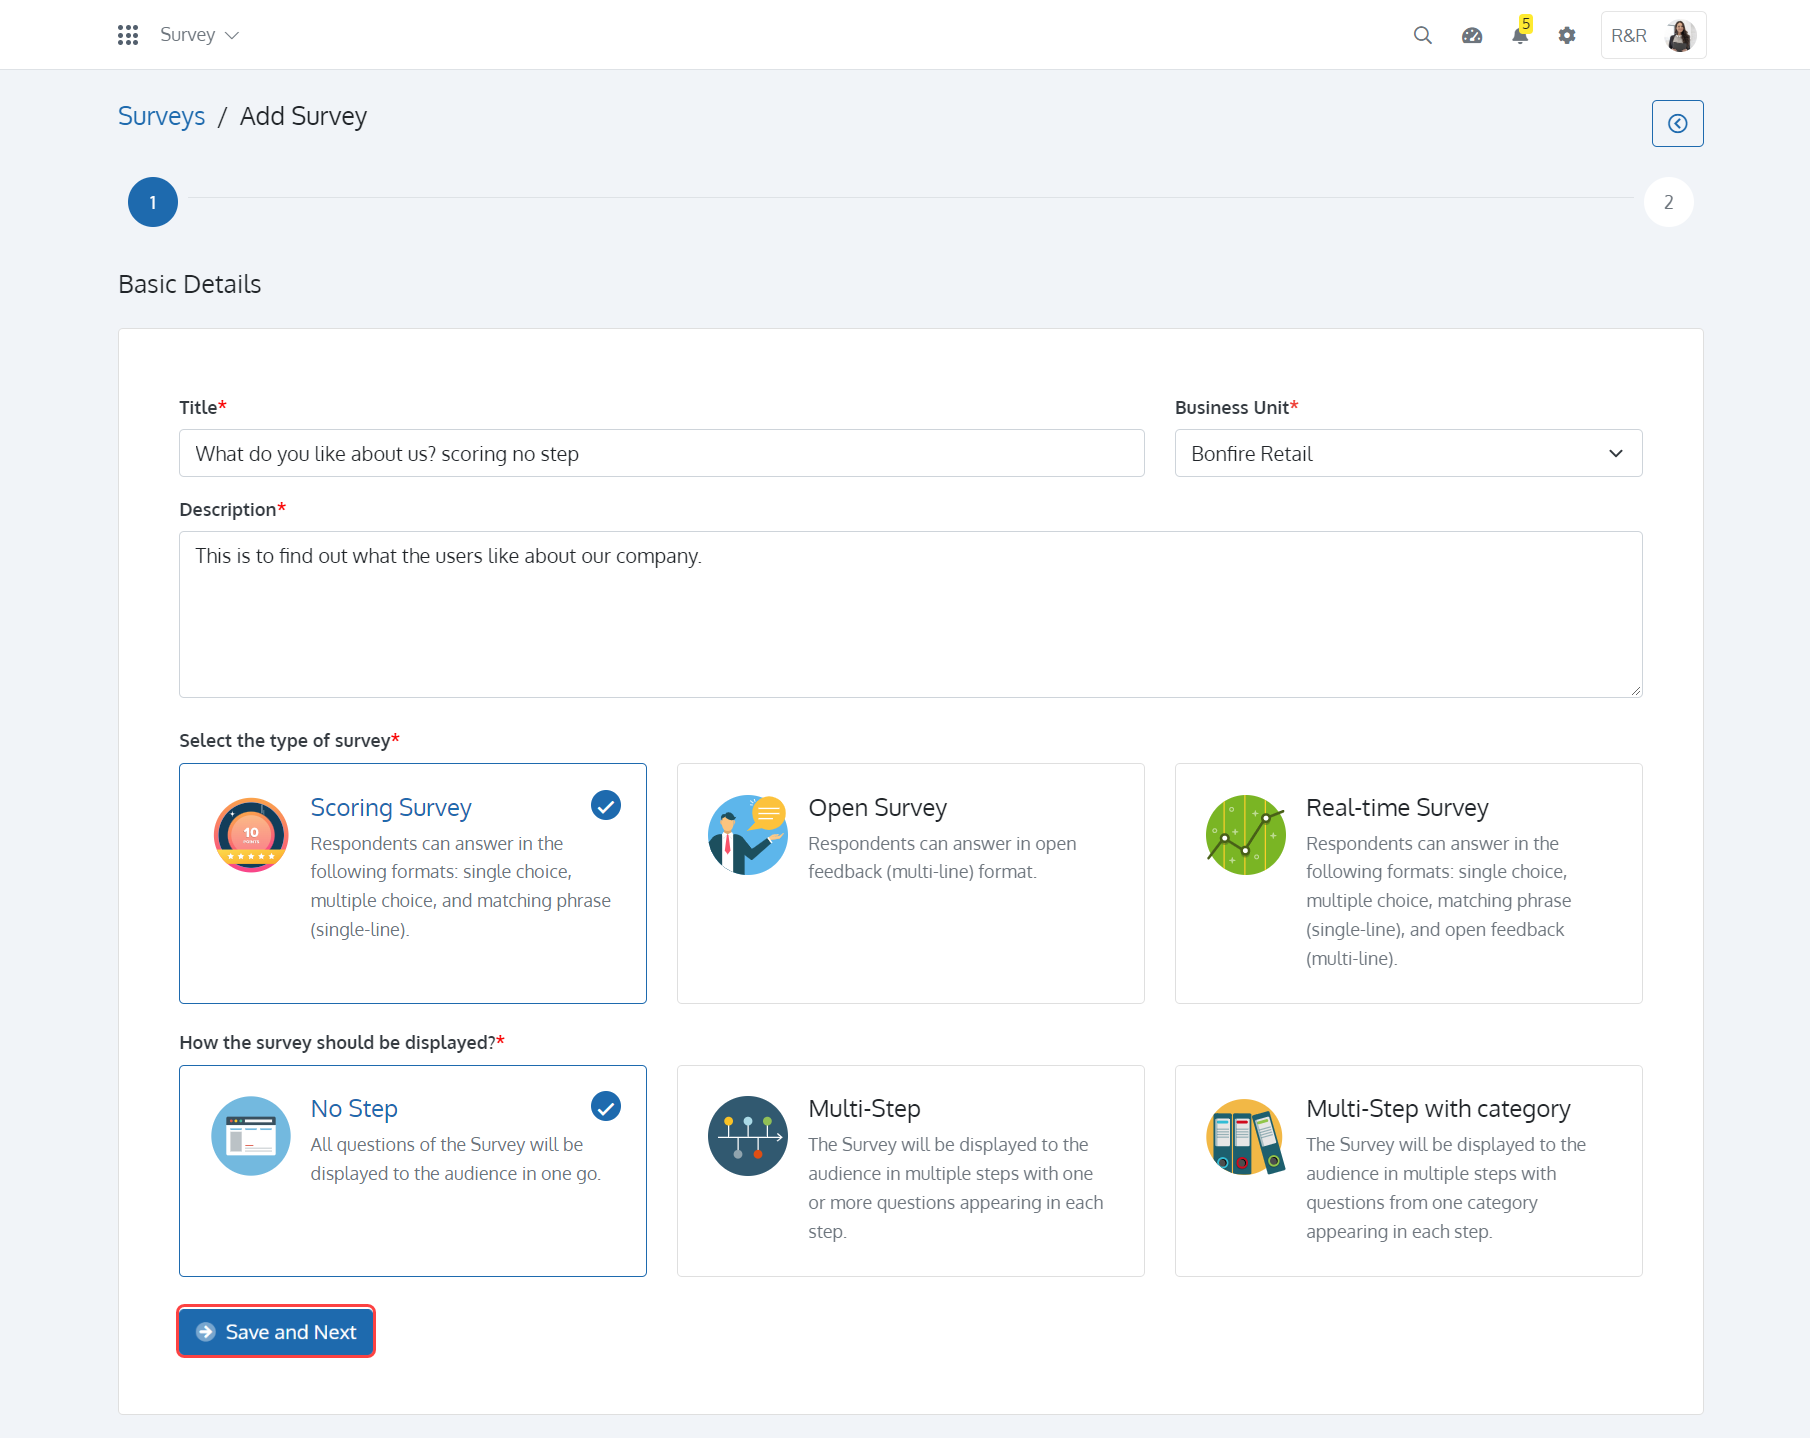Click the Save and Next button
Viewport: 1810px width, 1438px height.
[x=276, y=1331]
